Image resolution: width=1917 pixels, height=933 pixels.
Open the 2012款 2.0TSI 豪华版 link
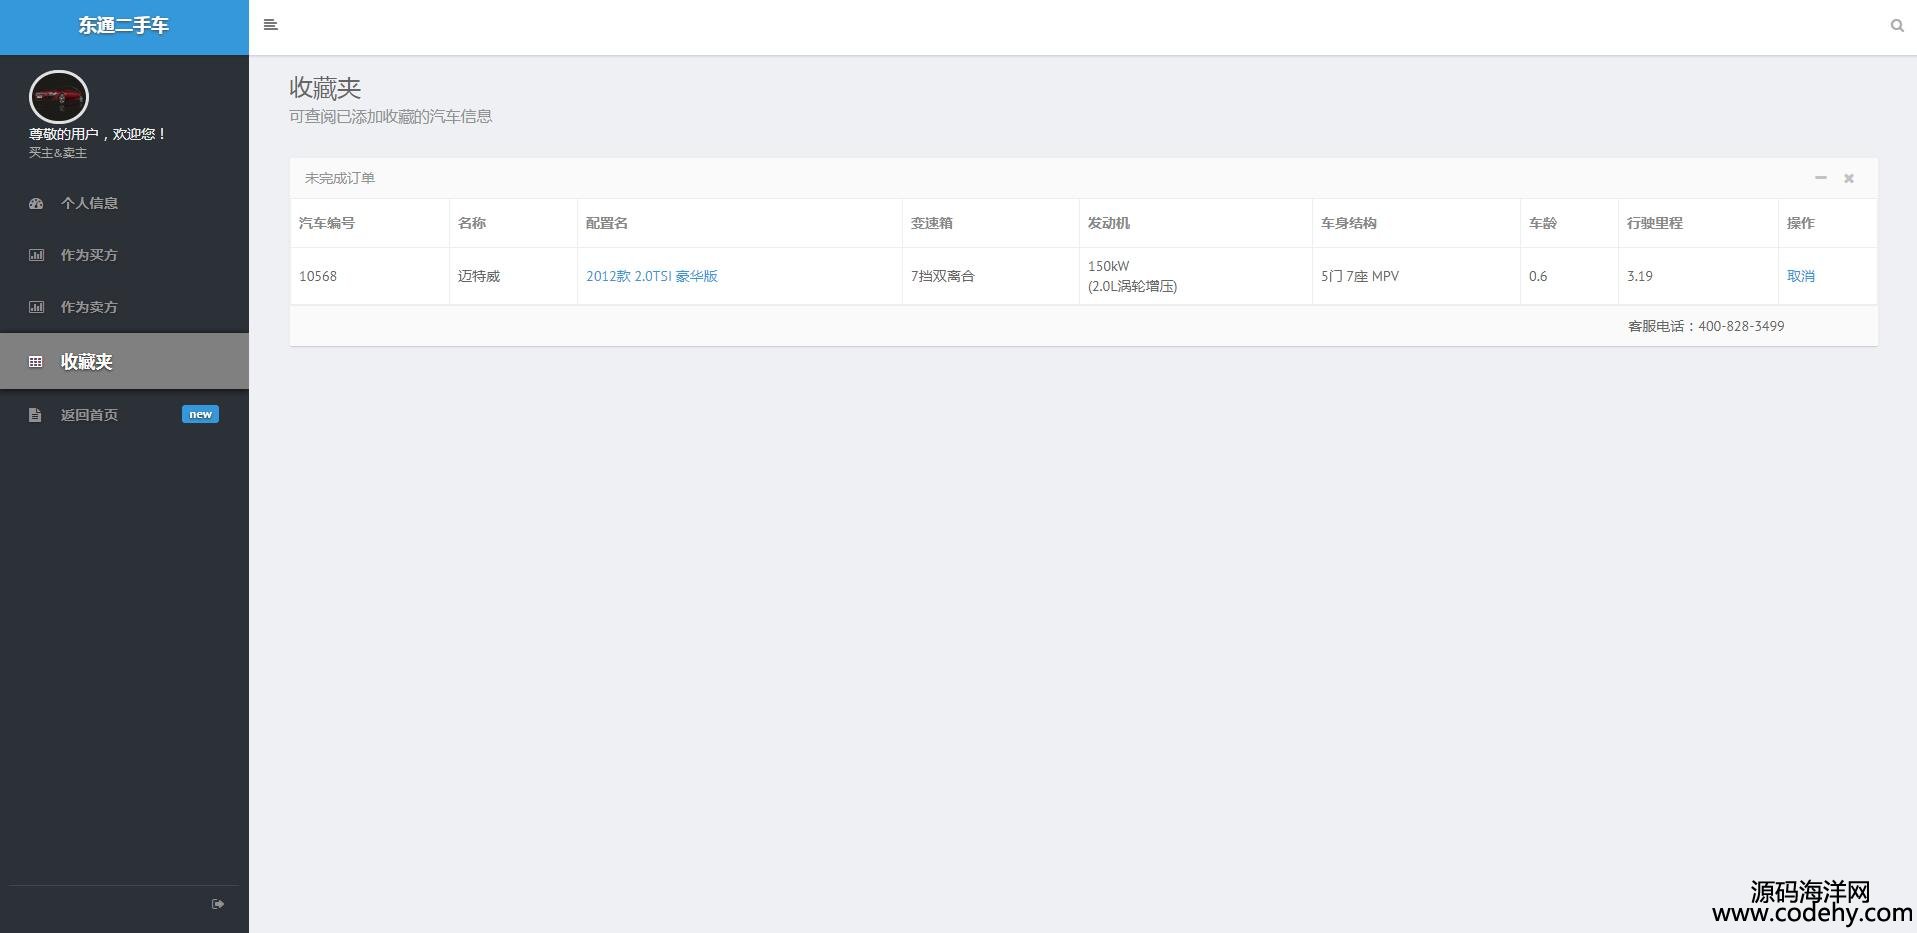point(651,276)
